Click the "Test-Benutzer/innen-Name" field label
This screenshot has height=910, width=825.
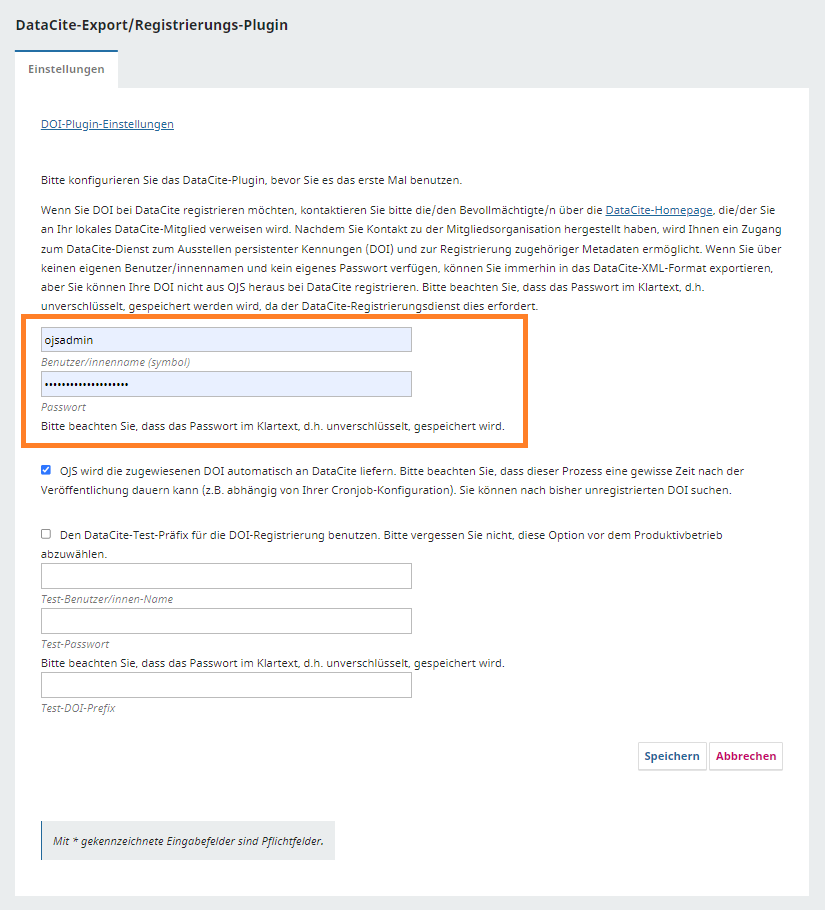coord(107,599)
